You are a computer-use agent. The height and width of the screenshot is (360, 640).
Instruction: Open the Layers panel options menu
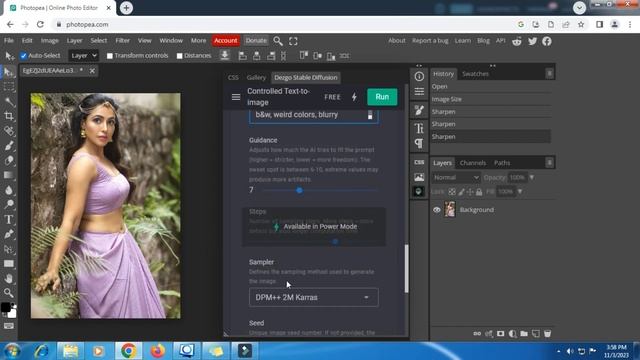(549, 163)
